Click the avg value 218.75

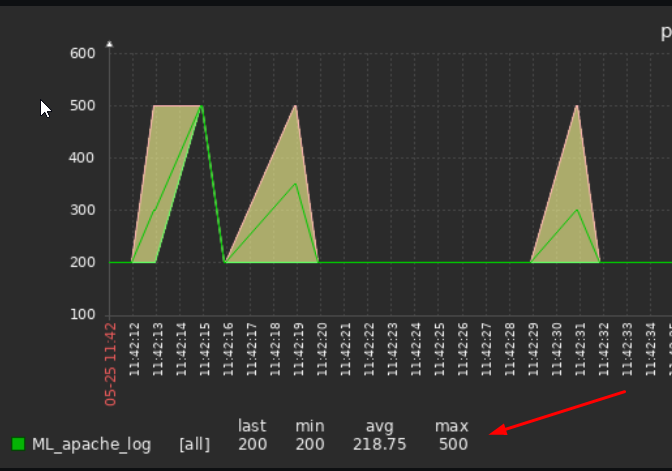click(379, 444)
